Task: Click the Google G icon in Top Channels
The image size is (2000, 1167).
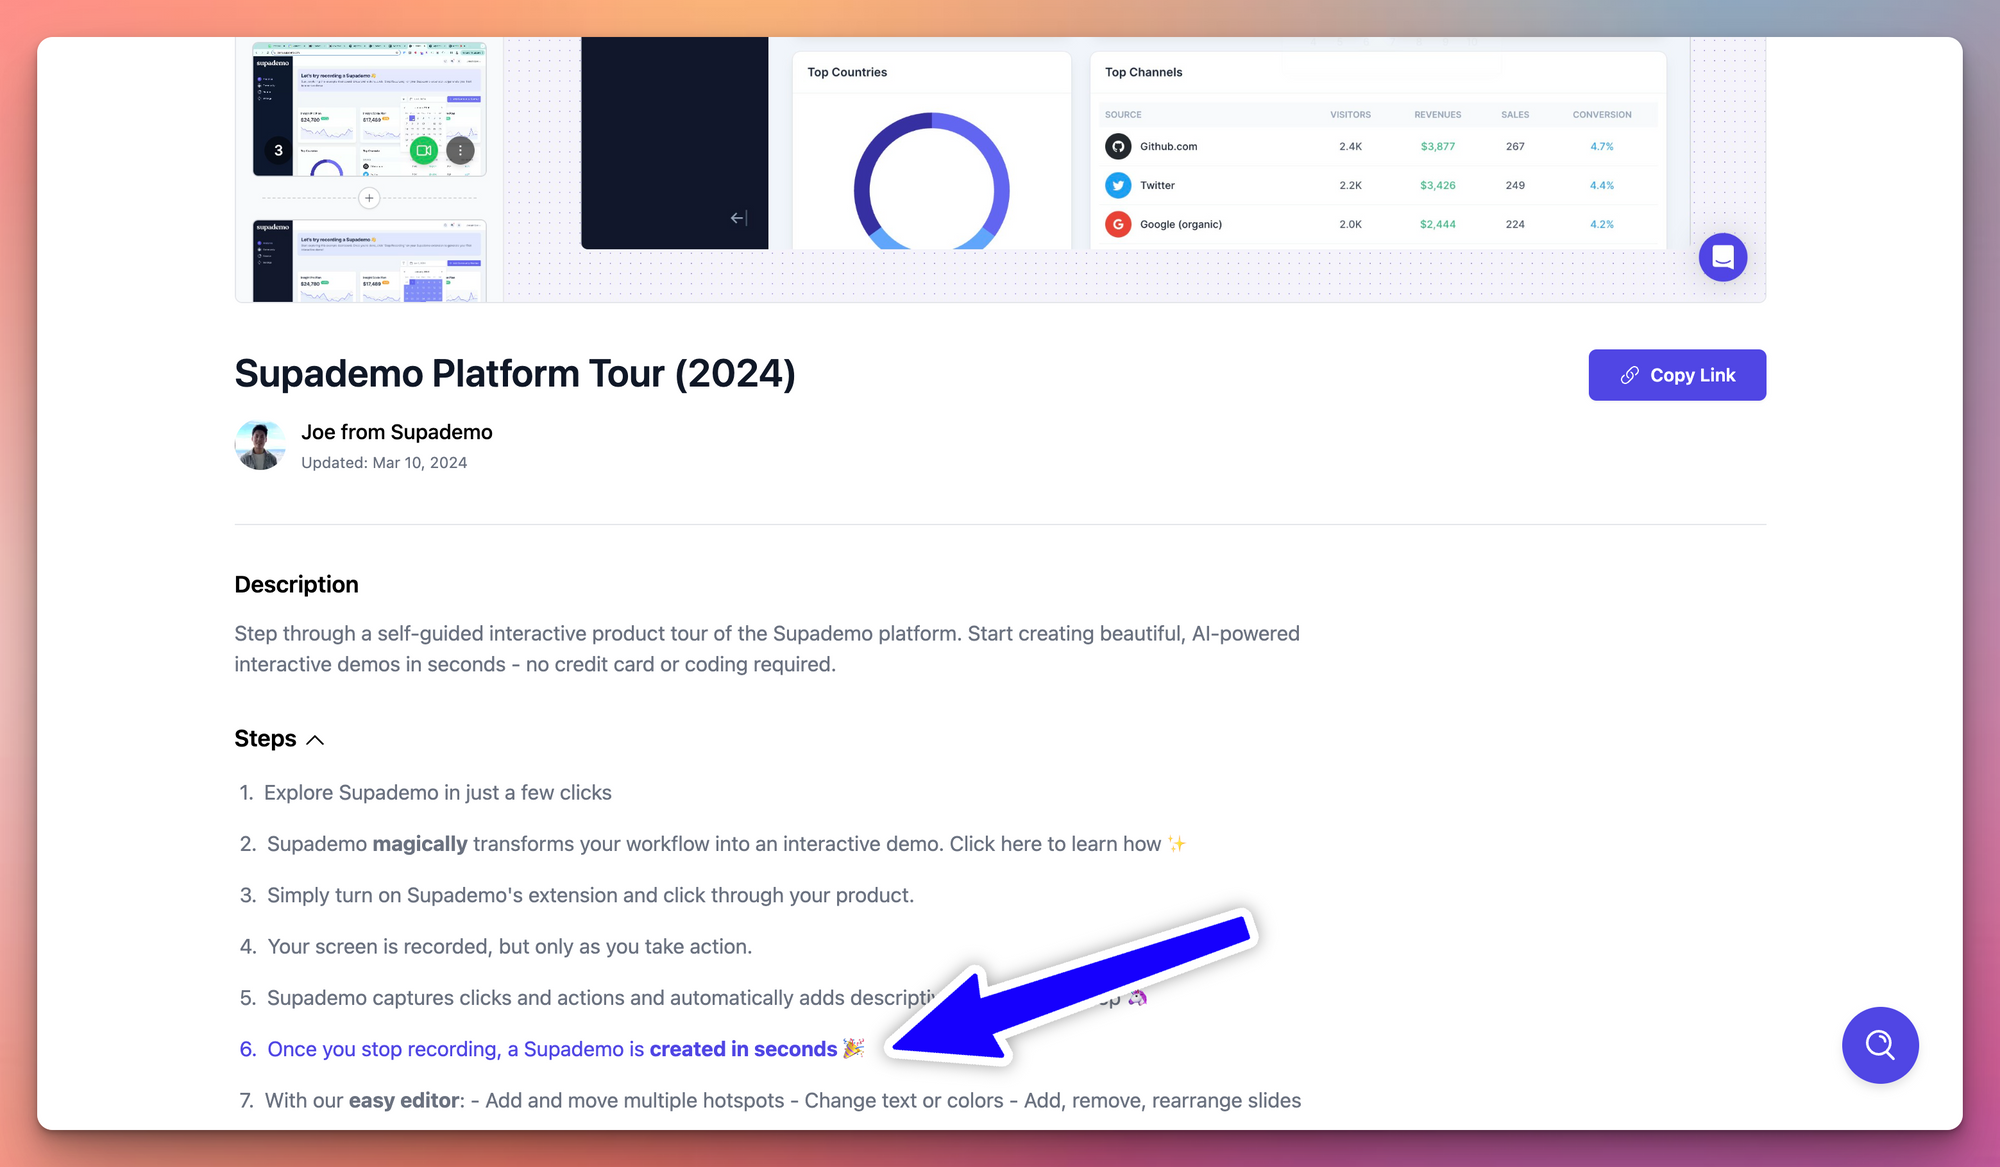Action: pos(1118,224)
